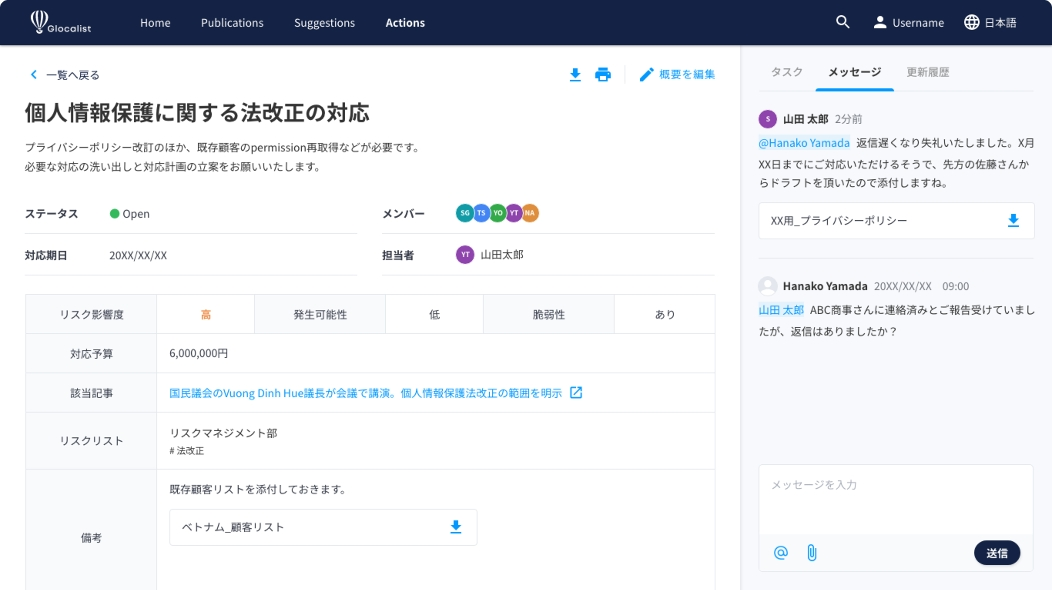Open the search with the magnifier icon

[842, 21]
